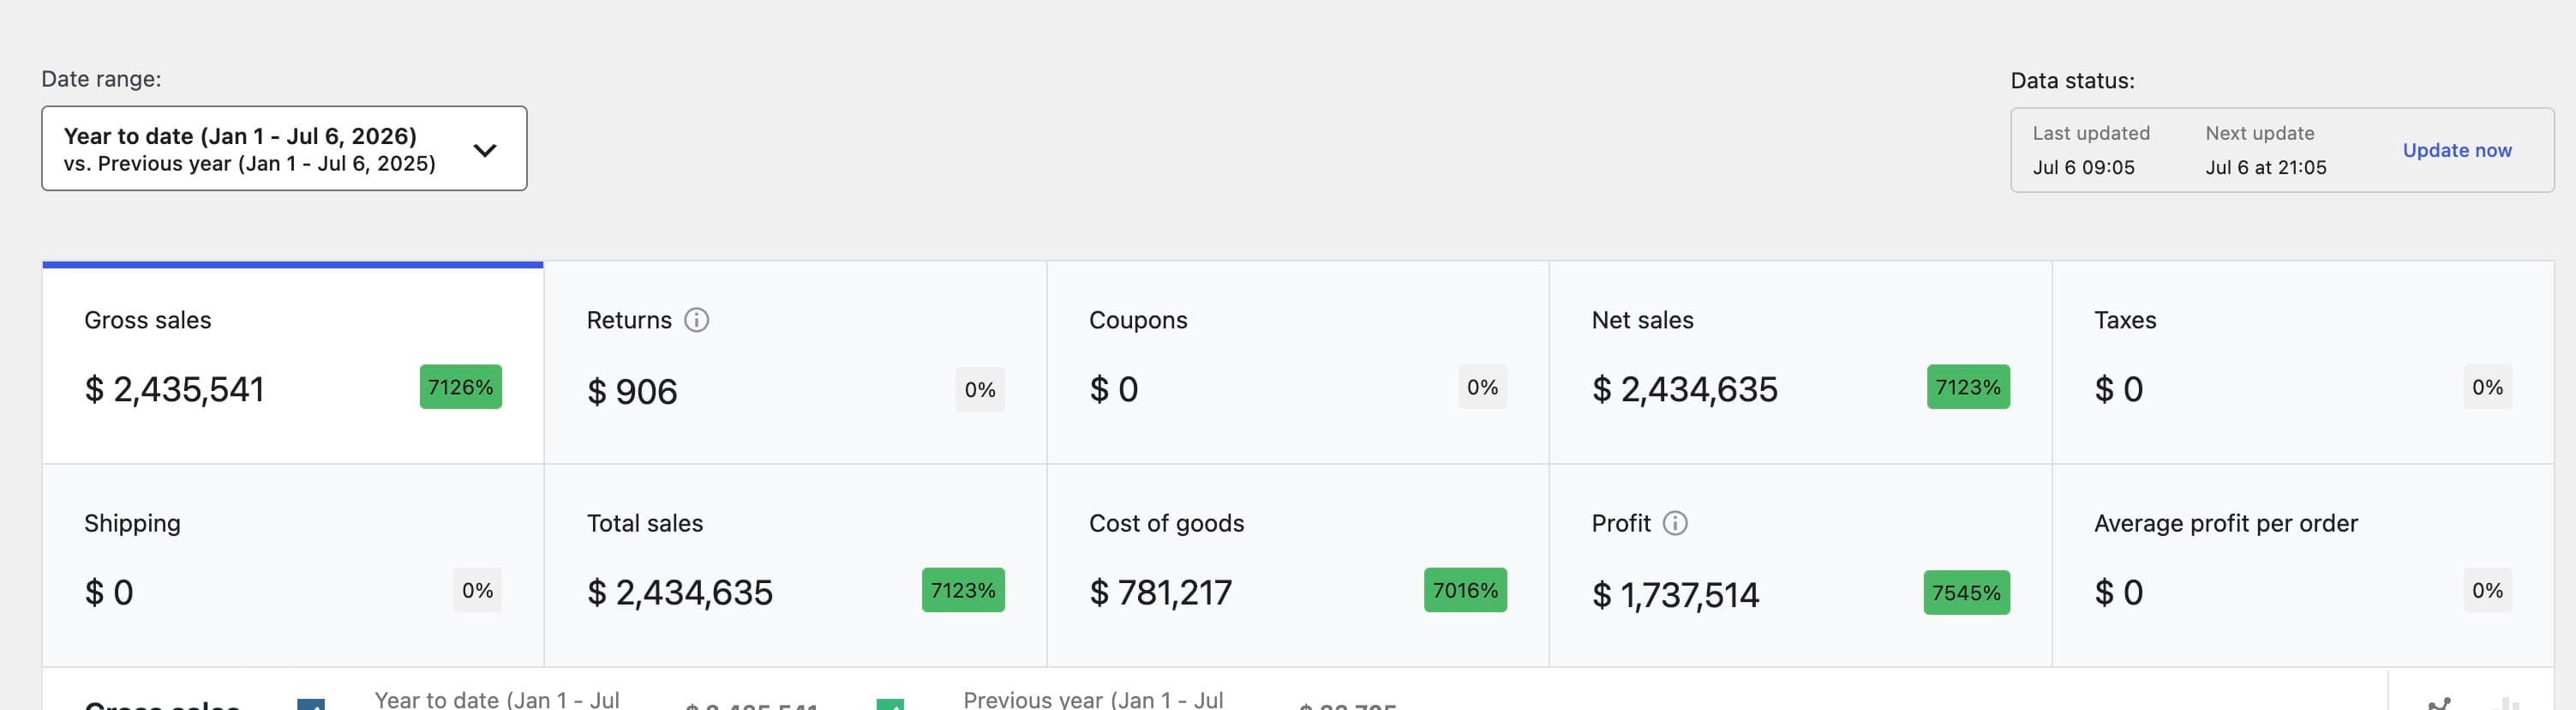The height and width of the screenshot is (710, 2576).
Task: Select the Net sales summary card
Action: (x=1800, y=362)
